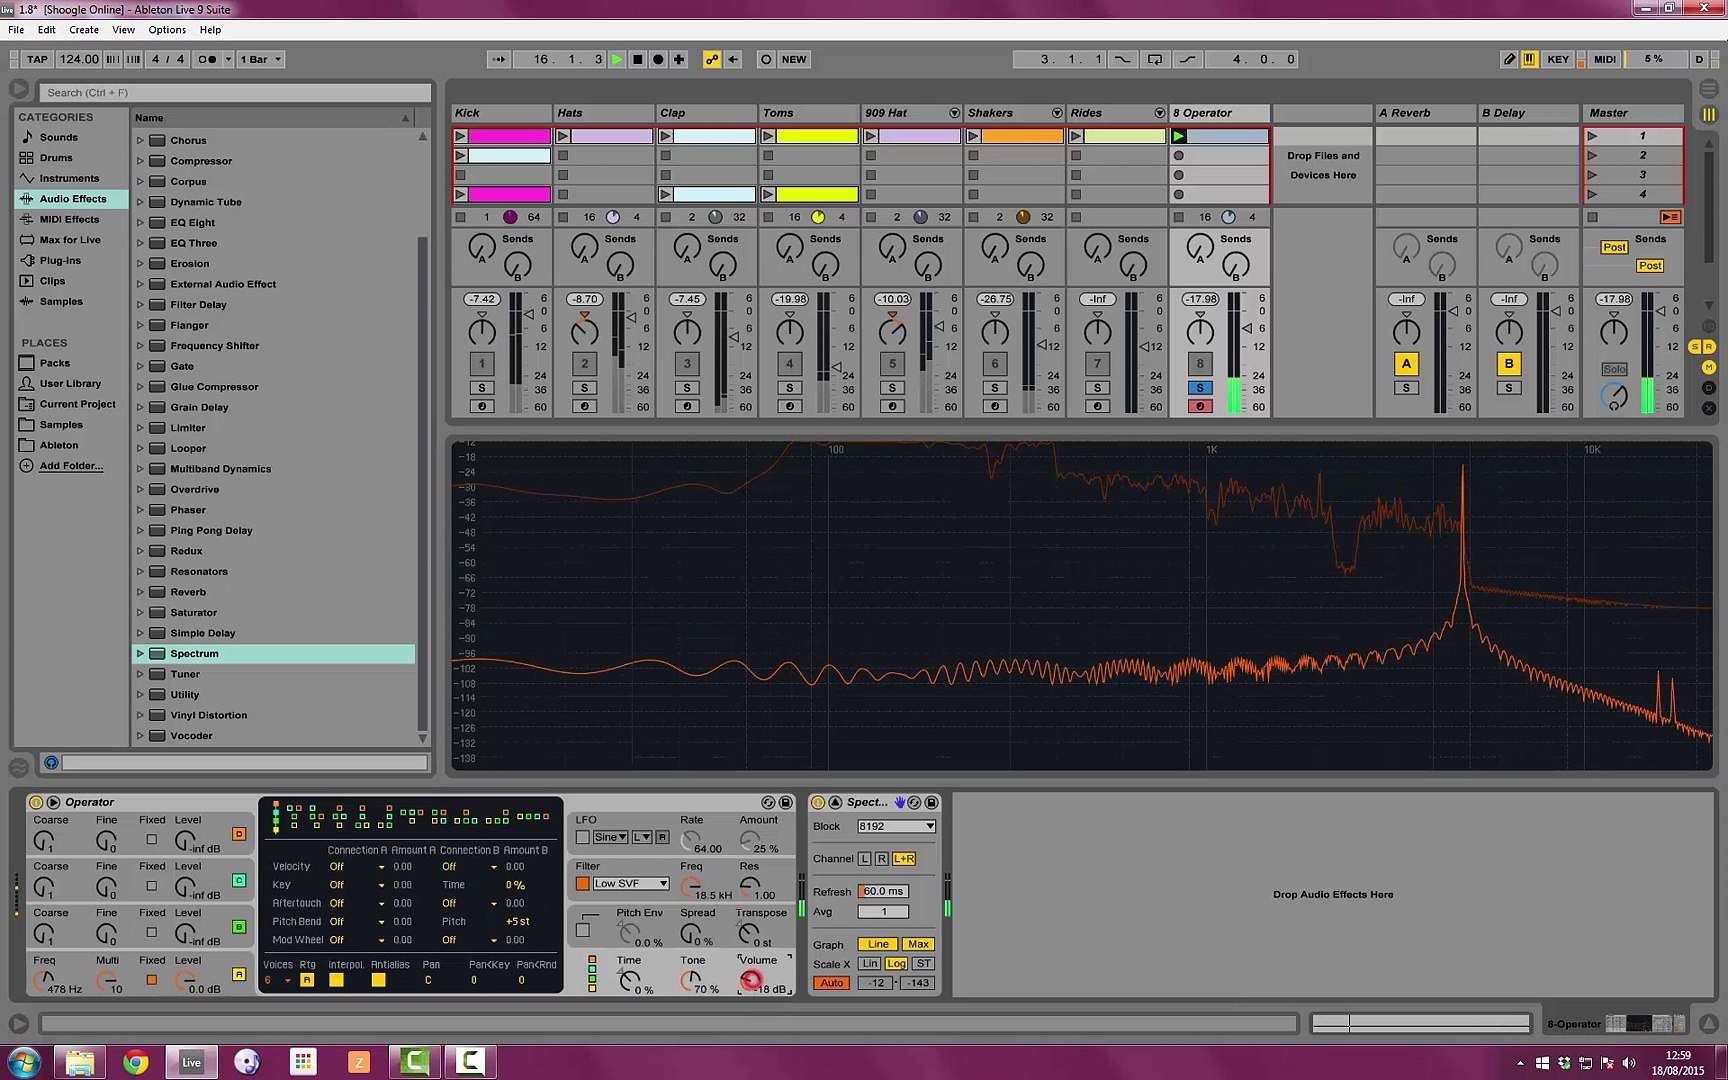Click the browser search field
This screenshot has width=1728, height=1080.
(x=236, y=93)
